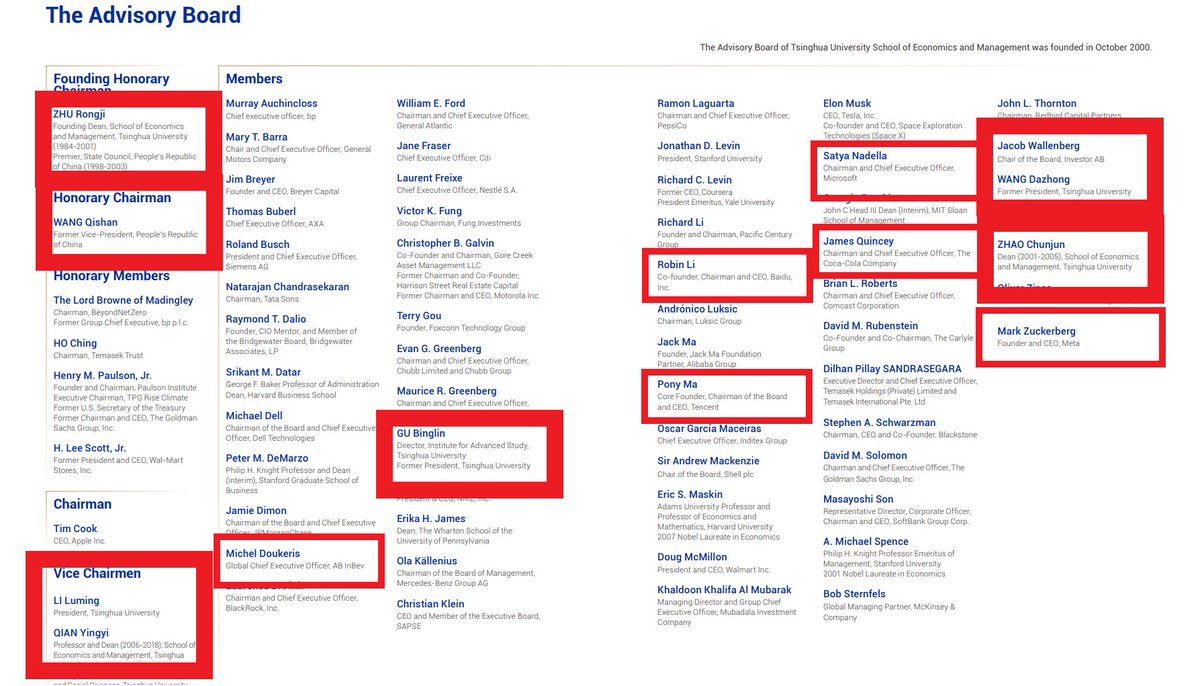Image resolution: width=1200 pixels, height=686 pixels.
Task: Click Jacob Wallenberg
Action: [x=1039, y=146]
